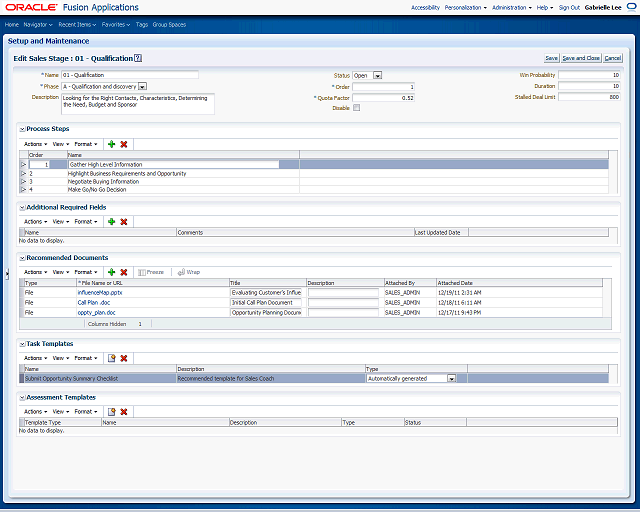Open View menu in Process Steps
The height and width of the screenshot is (512, 640).
[61, 144]
